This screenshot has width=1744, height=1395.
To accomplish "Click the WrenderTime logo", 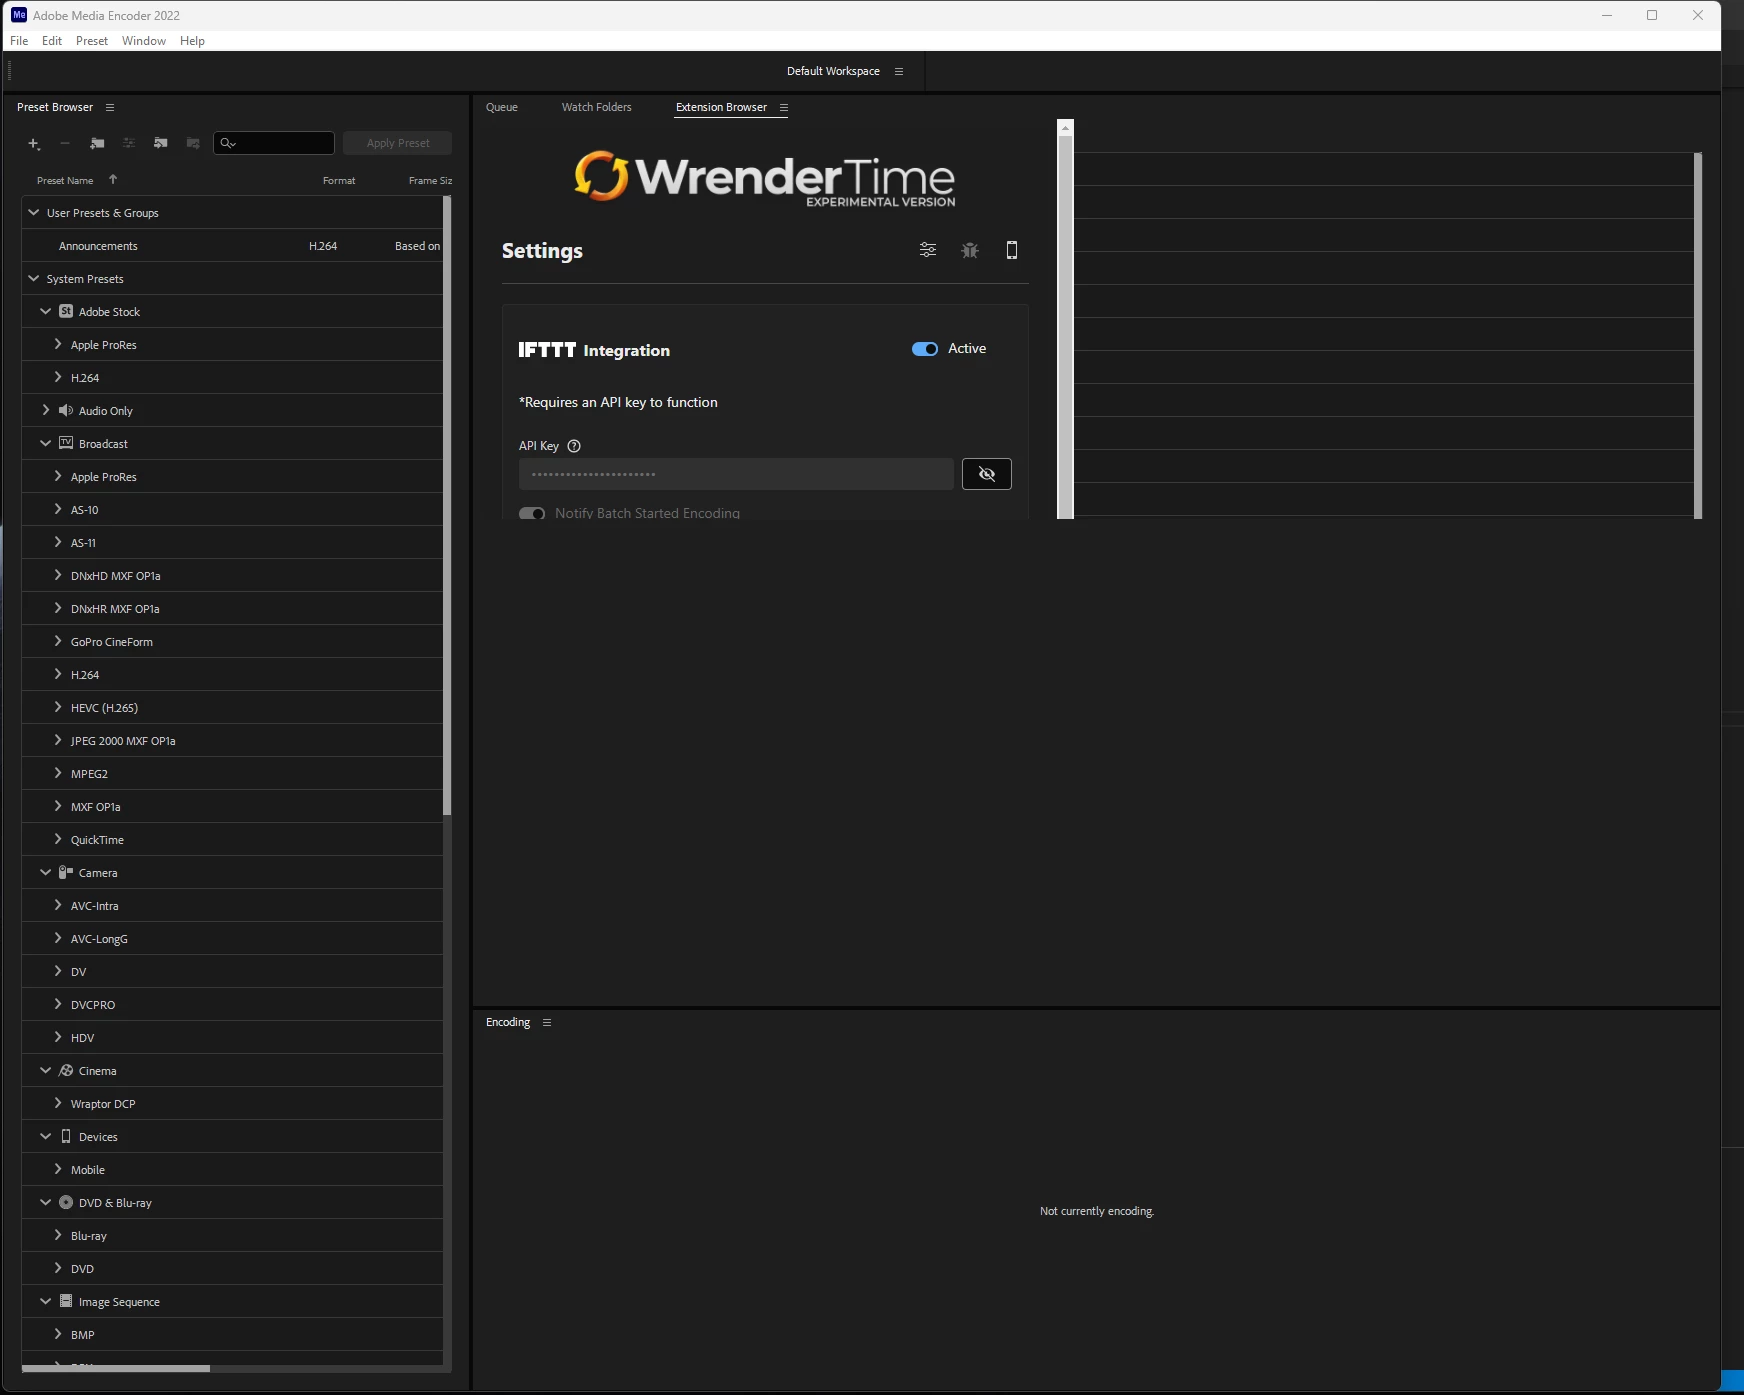I will tap(765, 178).
